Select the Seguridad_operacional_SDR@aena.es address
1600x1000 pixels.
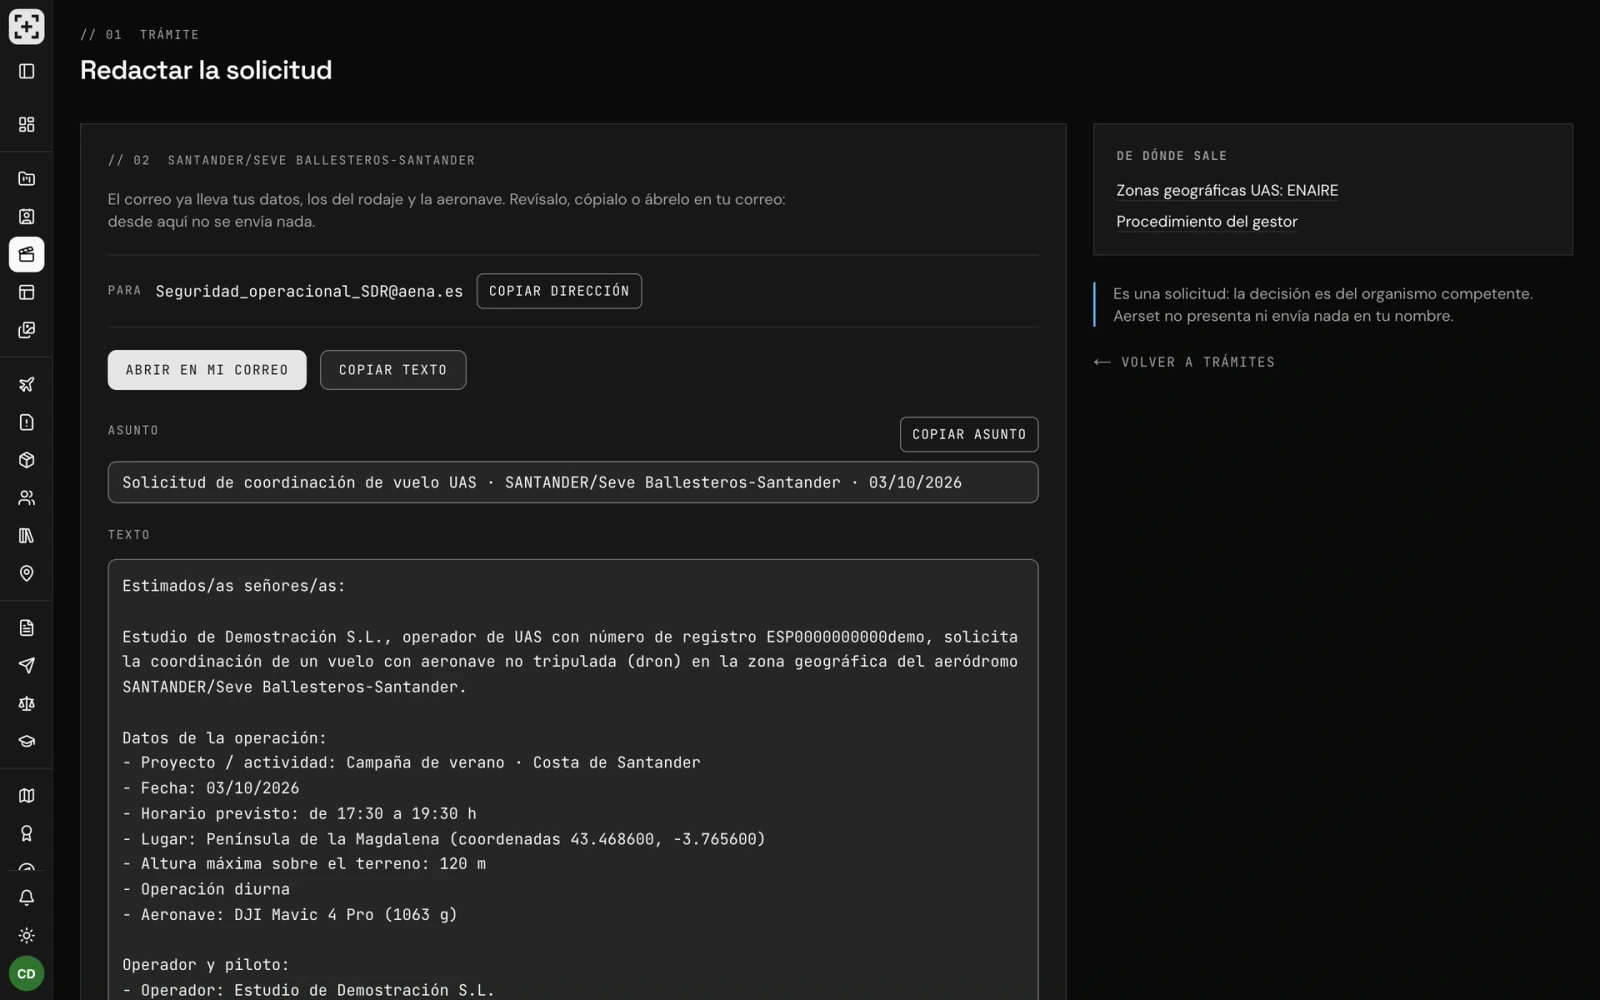(x=309, y=291)
